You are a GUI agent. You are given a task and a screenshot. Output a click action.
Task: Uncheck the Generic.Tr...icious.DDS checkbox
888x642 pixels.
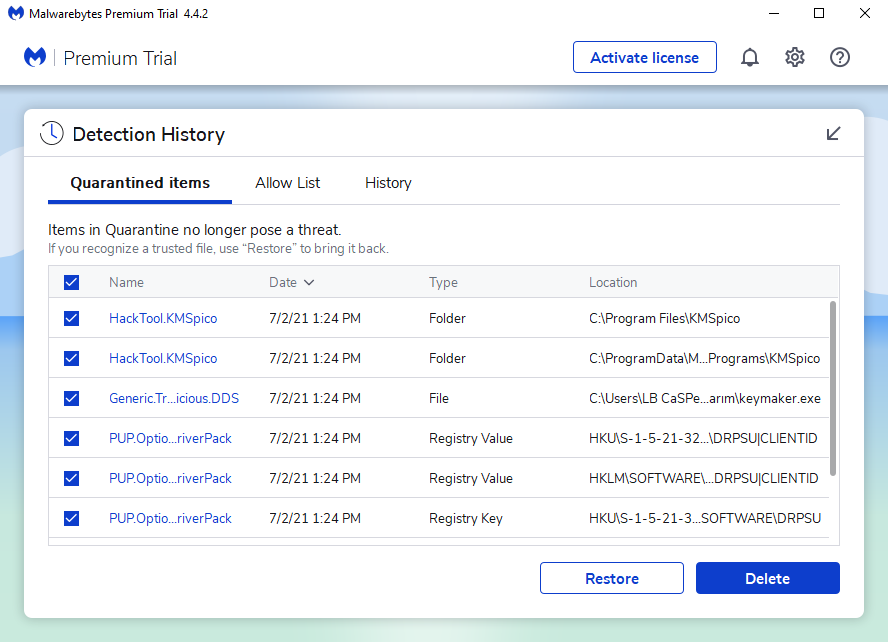pyautogui.click(x=71, y=399)
